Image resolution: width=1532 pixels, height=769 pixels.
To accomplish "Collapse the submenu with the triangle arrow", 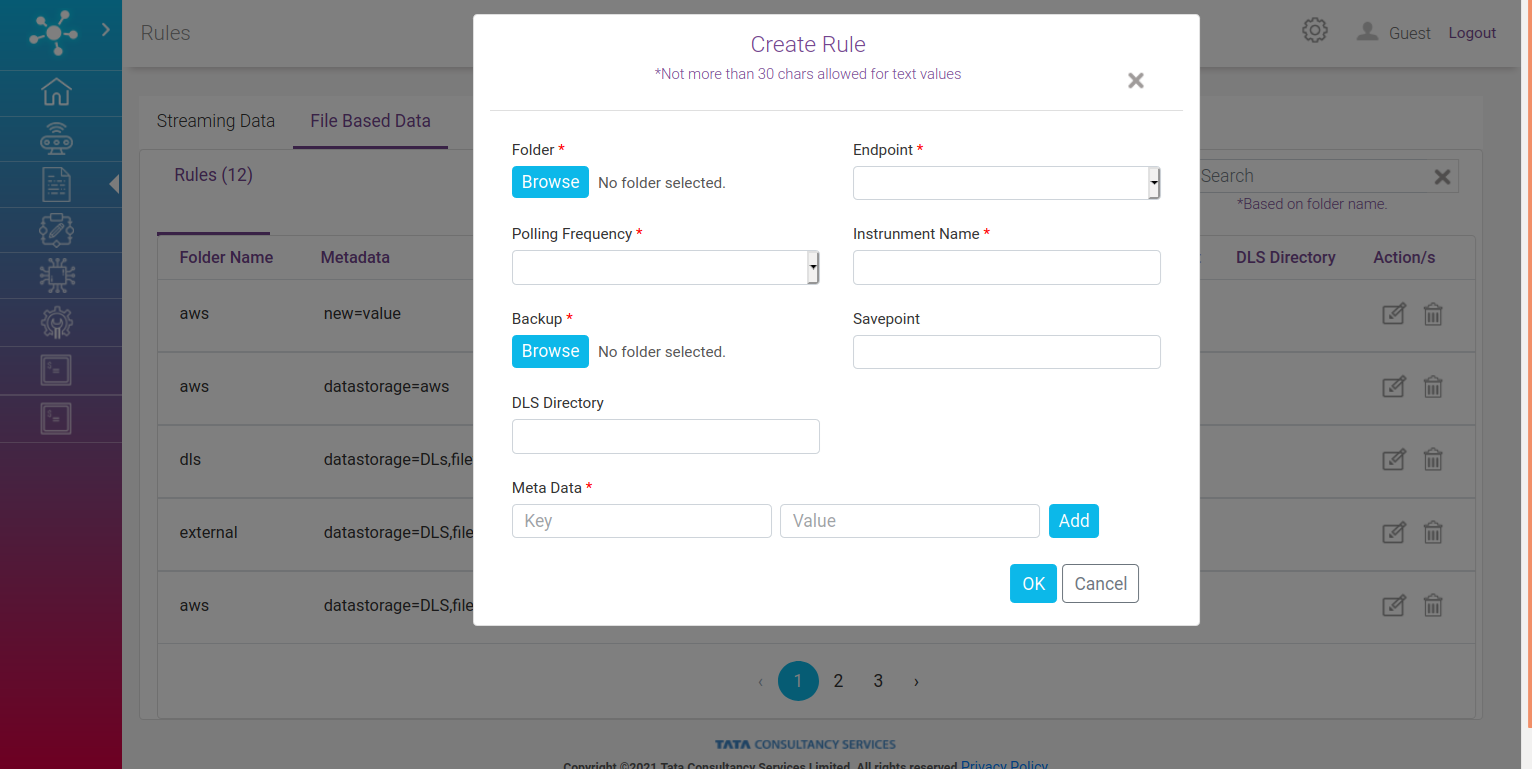I will pos(114,184).
